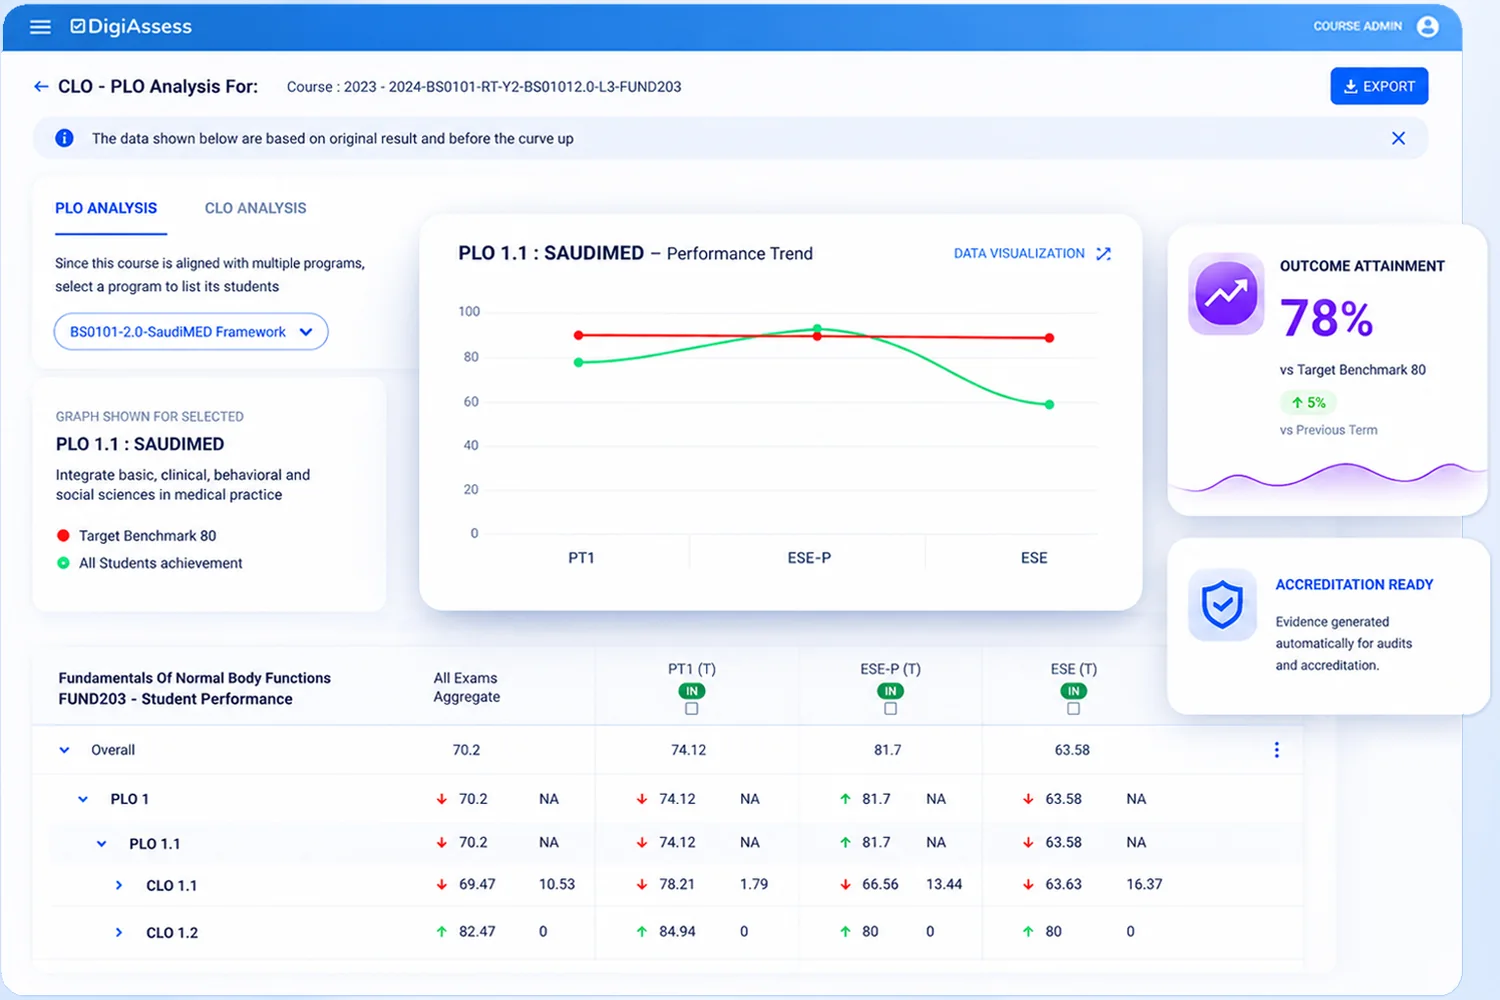Click the Export button

click(x=1379, y=86)
